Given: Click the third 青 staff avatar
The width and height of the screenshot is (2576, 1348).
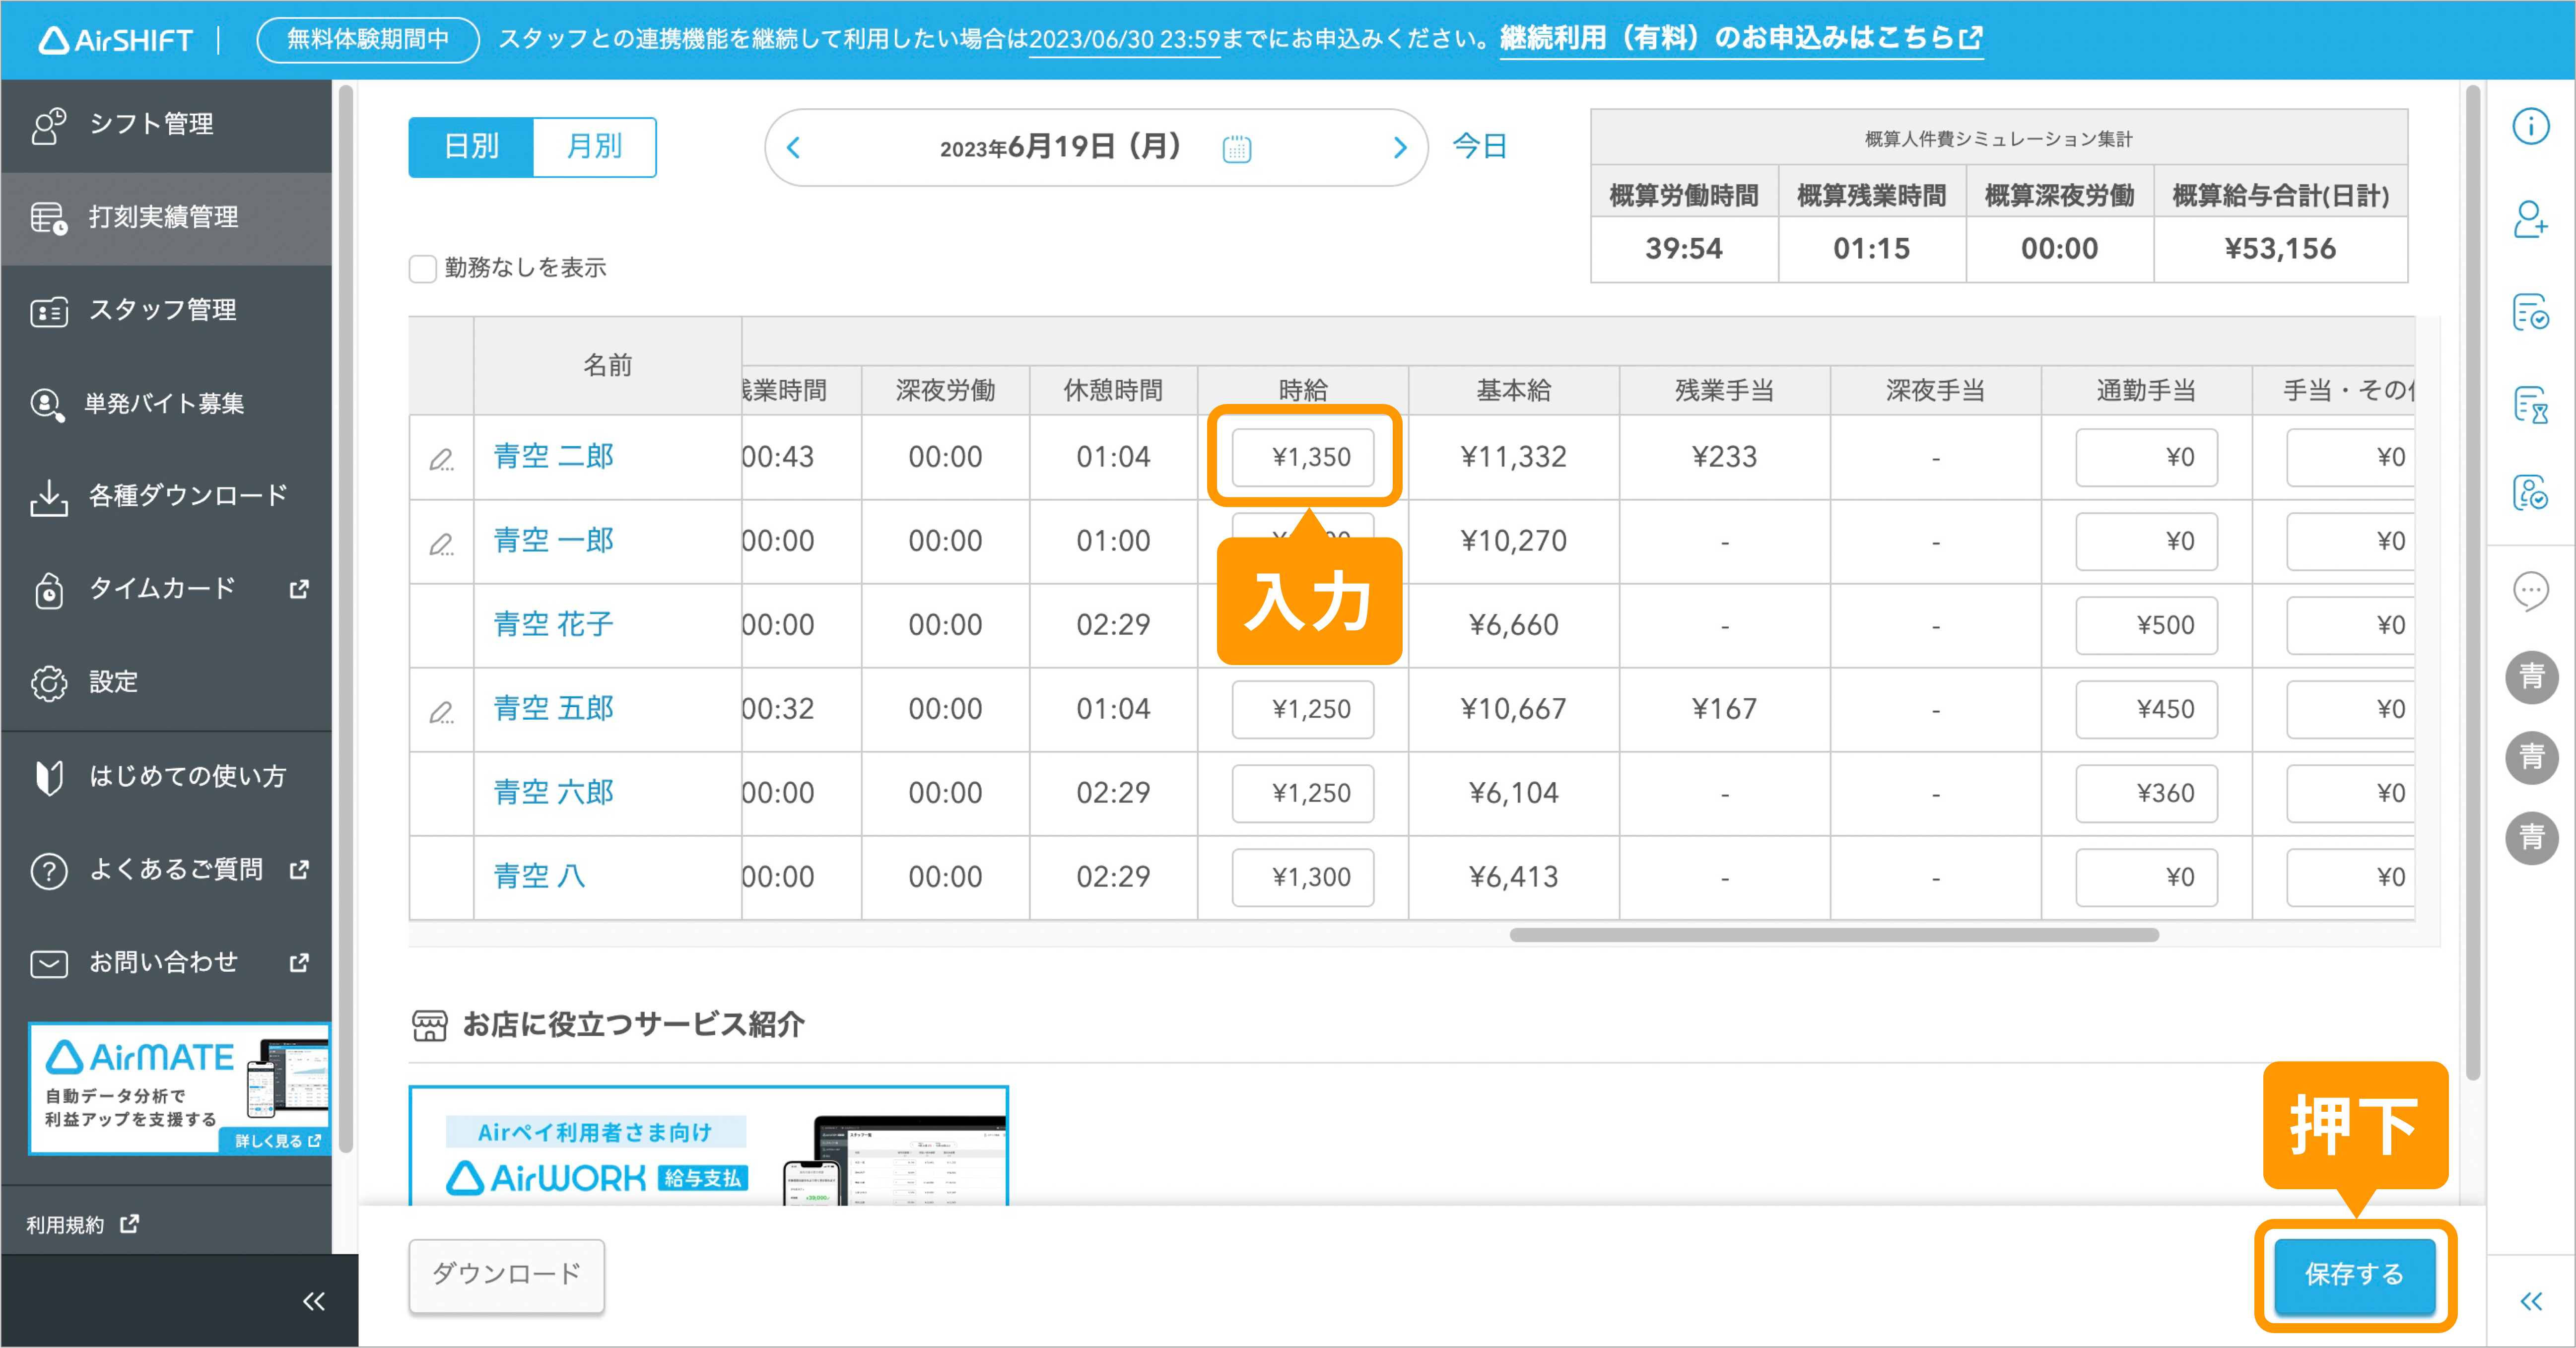Looking at the screenshot, I should (x=2531, y=838).
